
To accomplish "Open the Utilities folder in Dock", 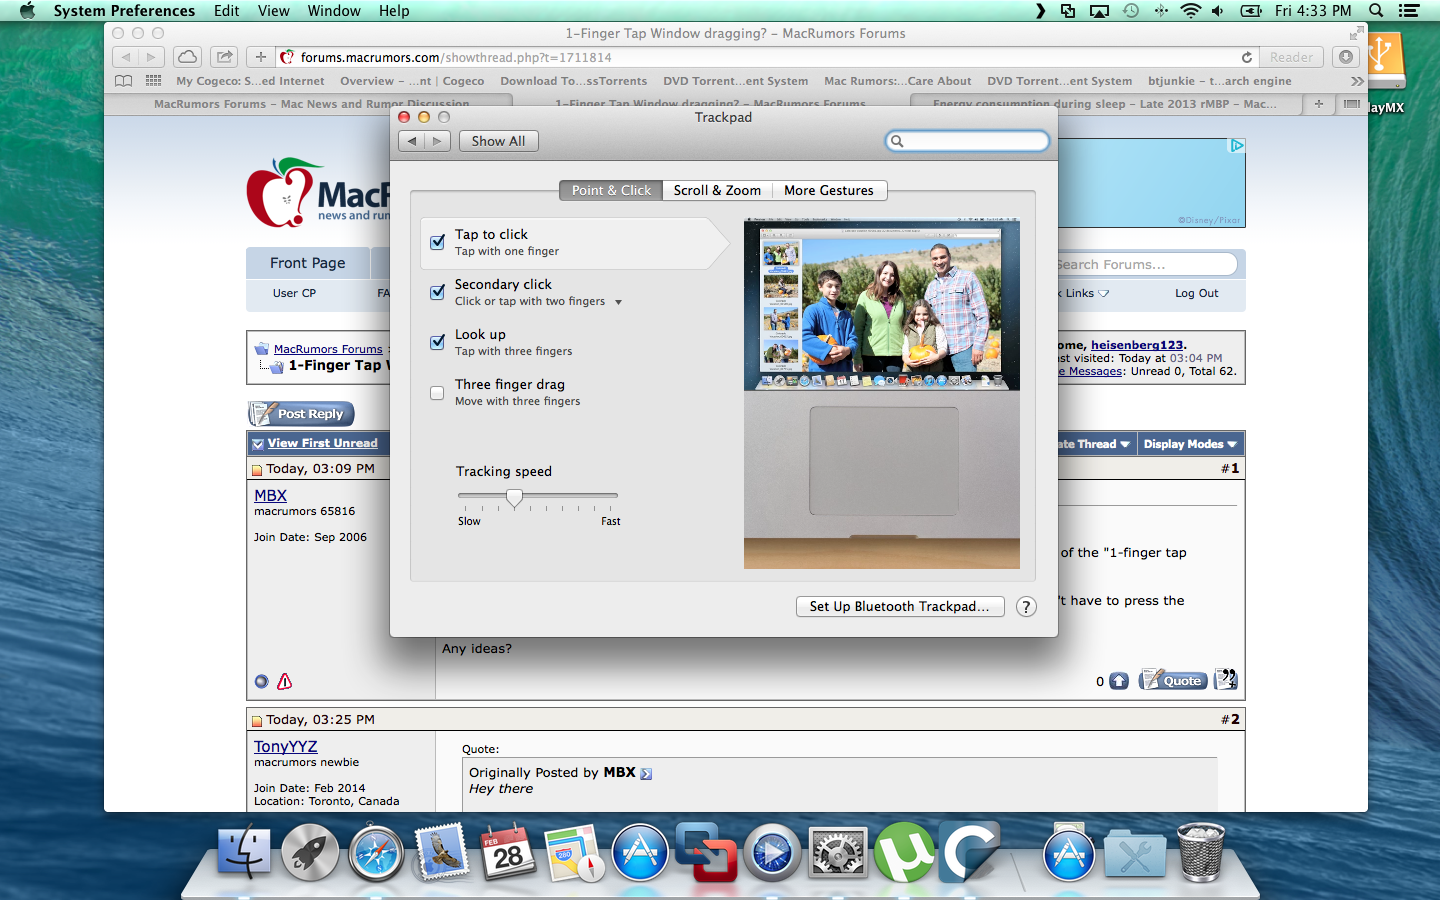I will click(1135, 853).
